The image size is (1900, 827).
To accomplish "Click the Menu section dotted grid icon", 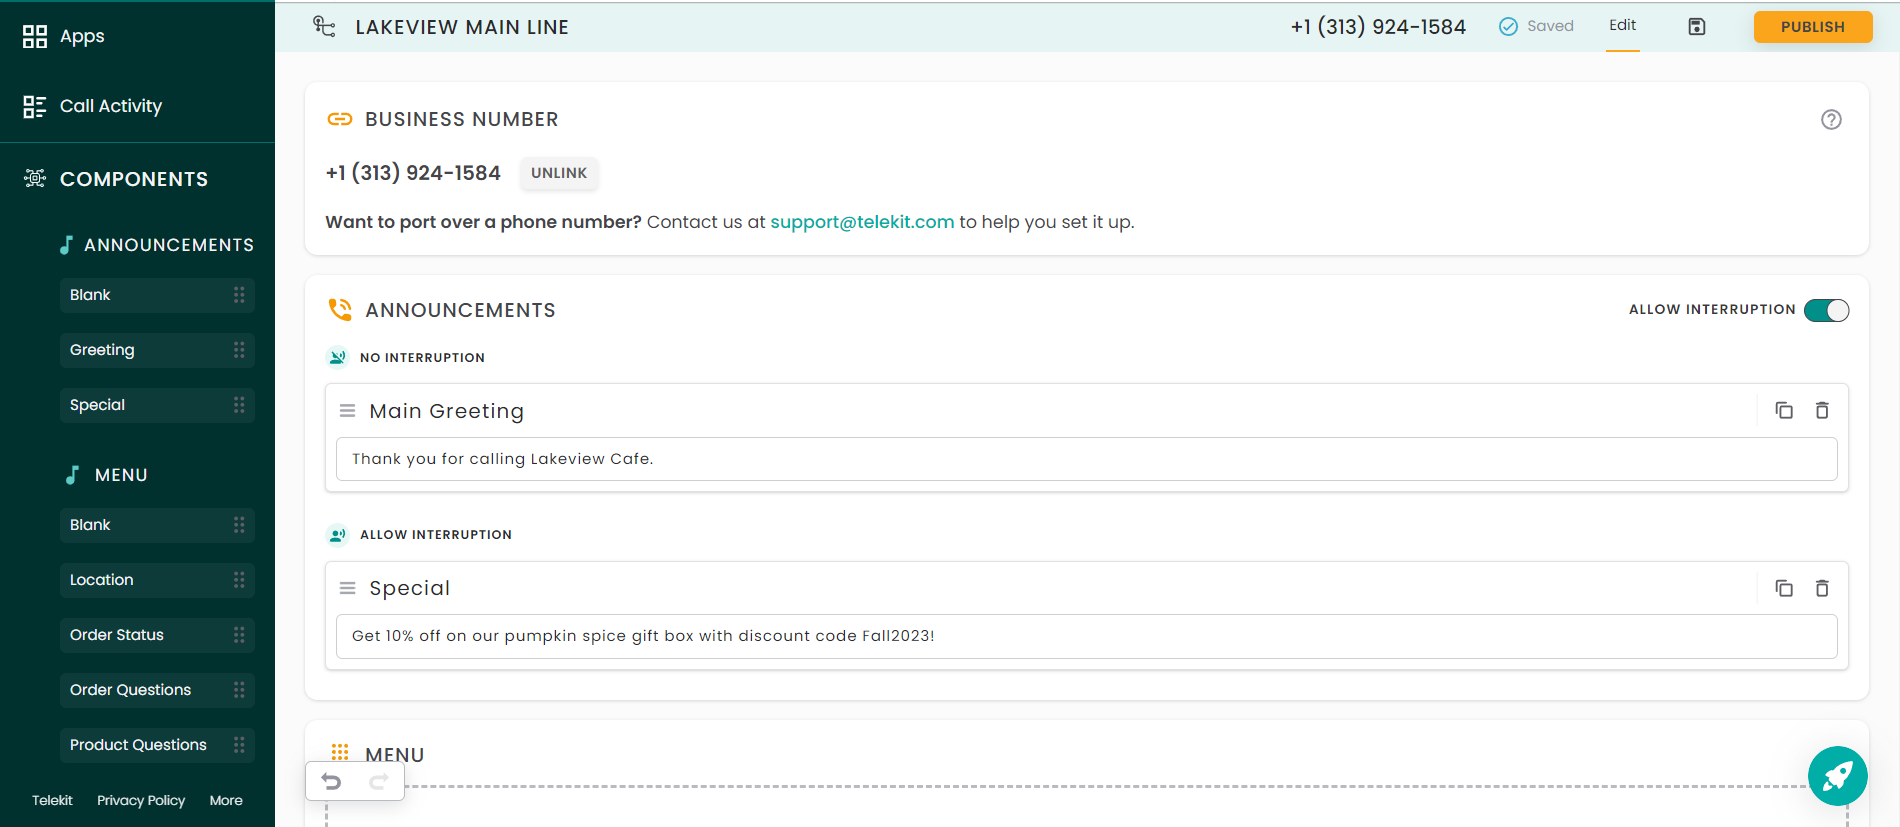I will (x=340, y=752).
